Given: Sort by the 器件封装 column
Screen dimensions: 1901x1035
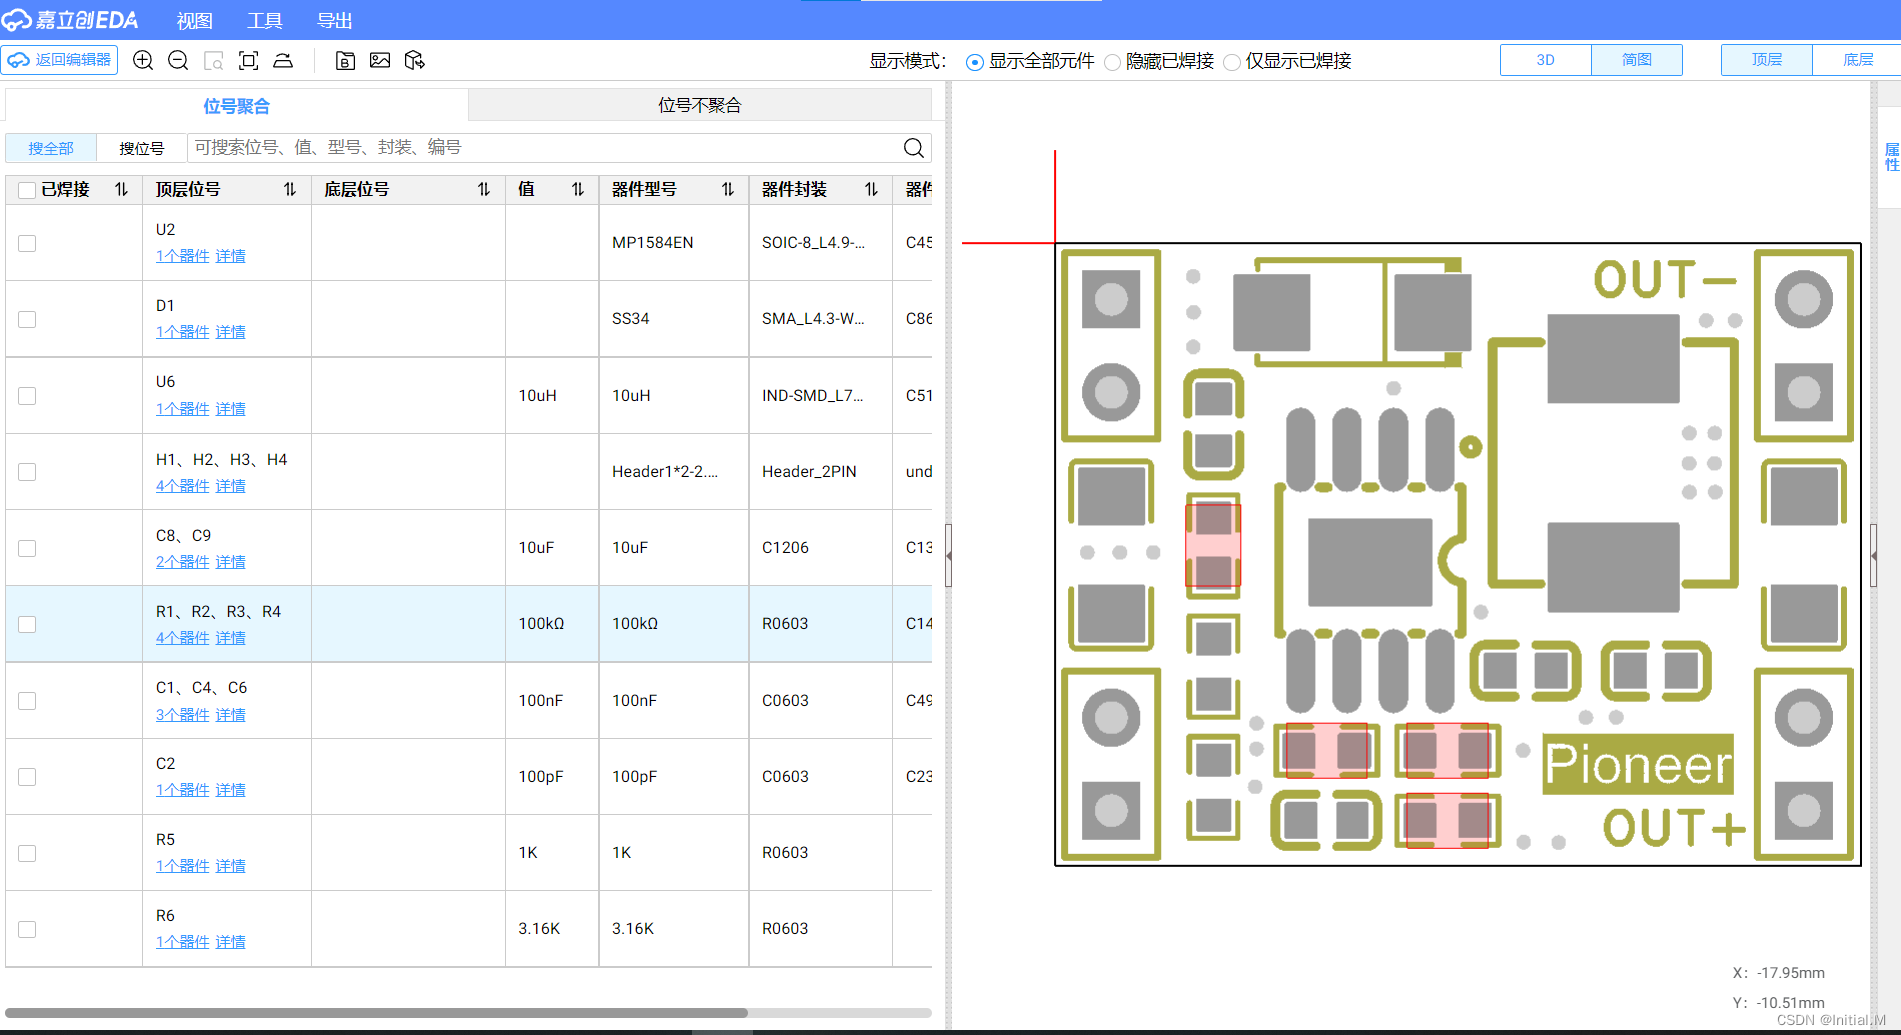Looking at the screenshot, I should click(x=870, y=189).
